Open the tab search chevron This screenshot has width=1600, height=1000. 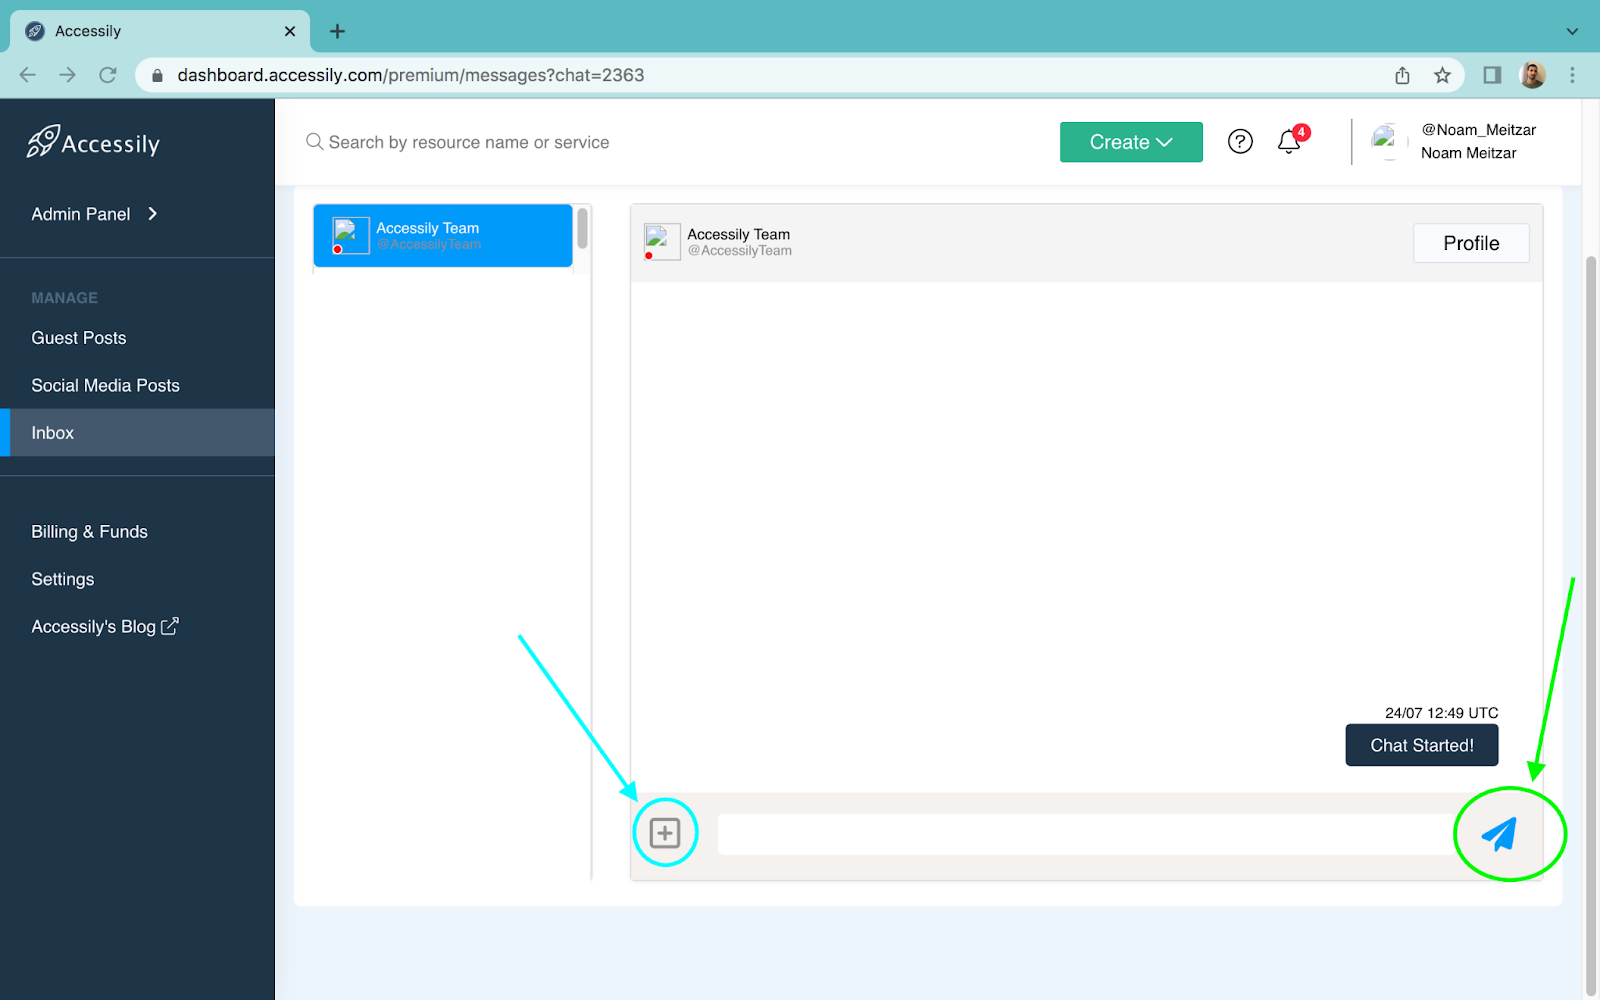[x=1572, y=31]
